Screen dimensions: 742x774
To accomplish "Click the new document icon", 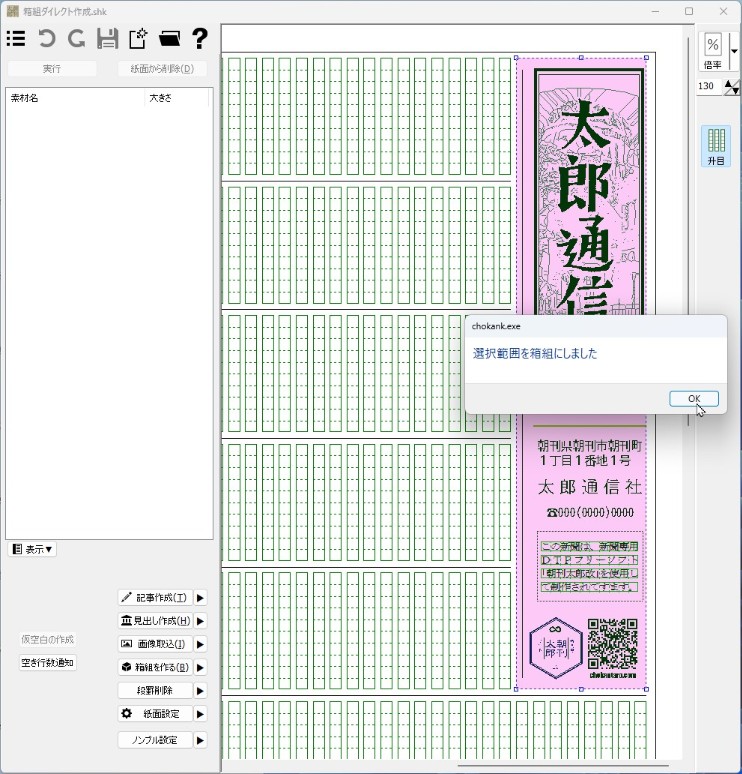I will pyautogui.click(x=138, y=39).
